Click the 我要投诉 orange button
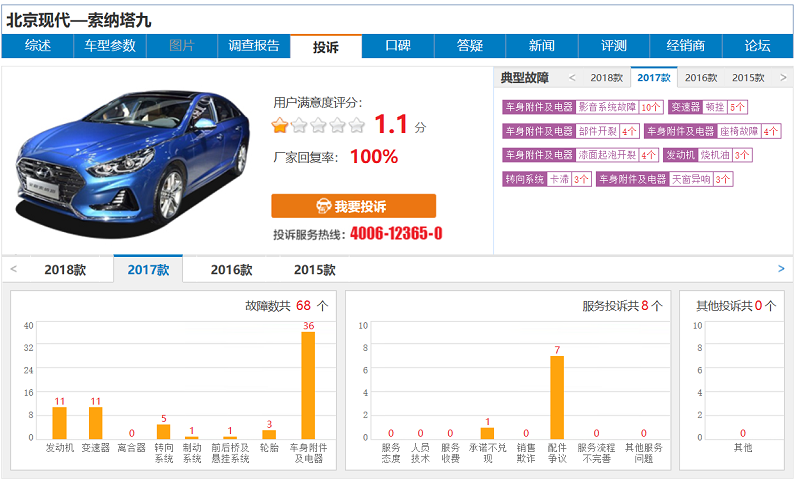Screen dimensions: 800x482 point(353,206)
